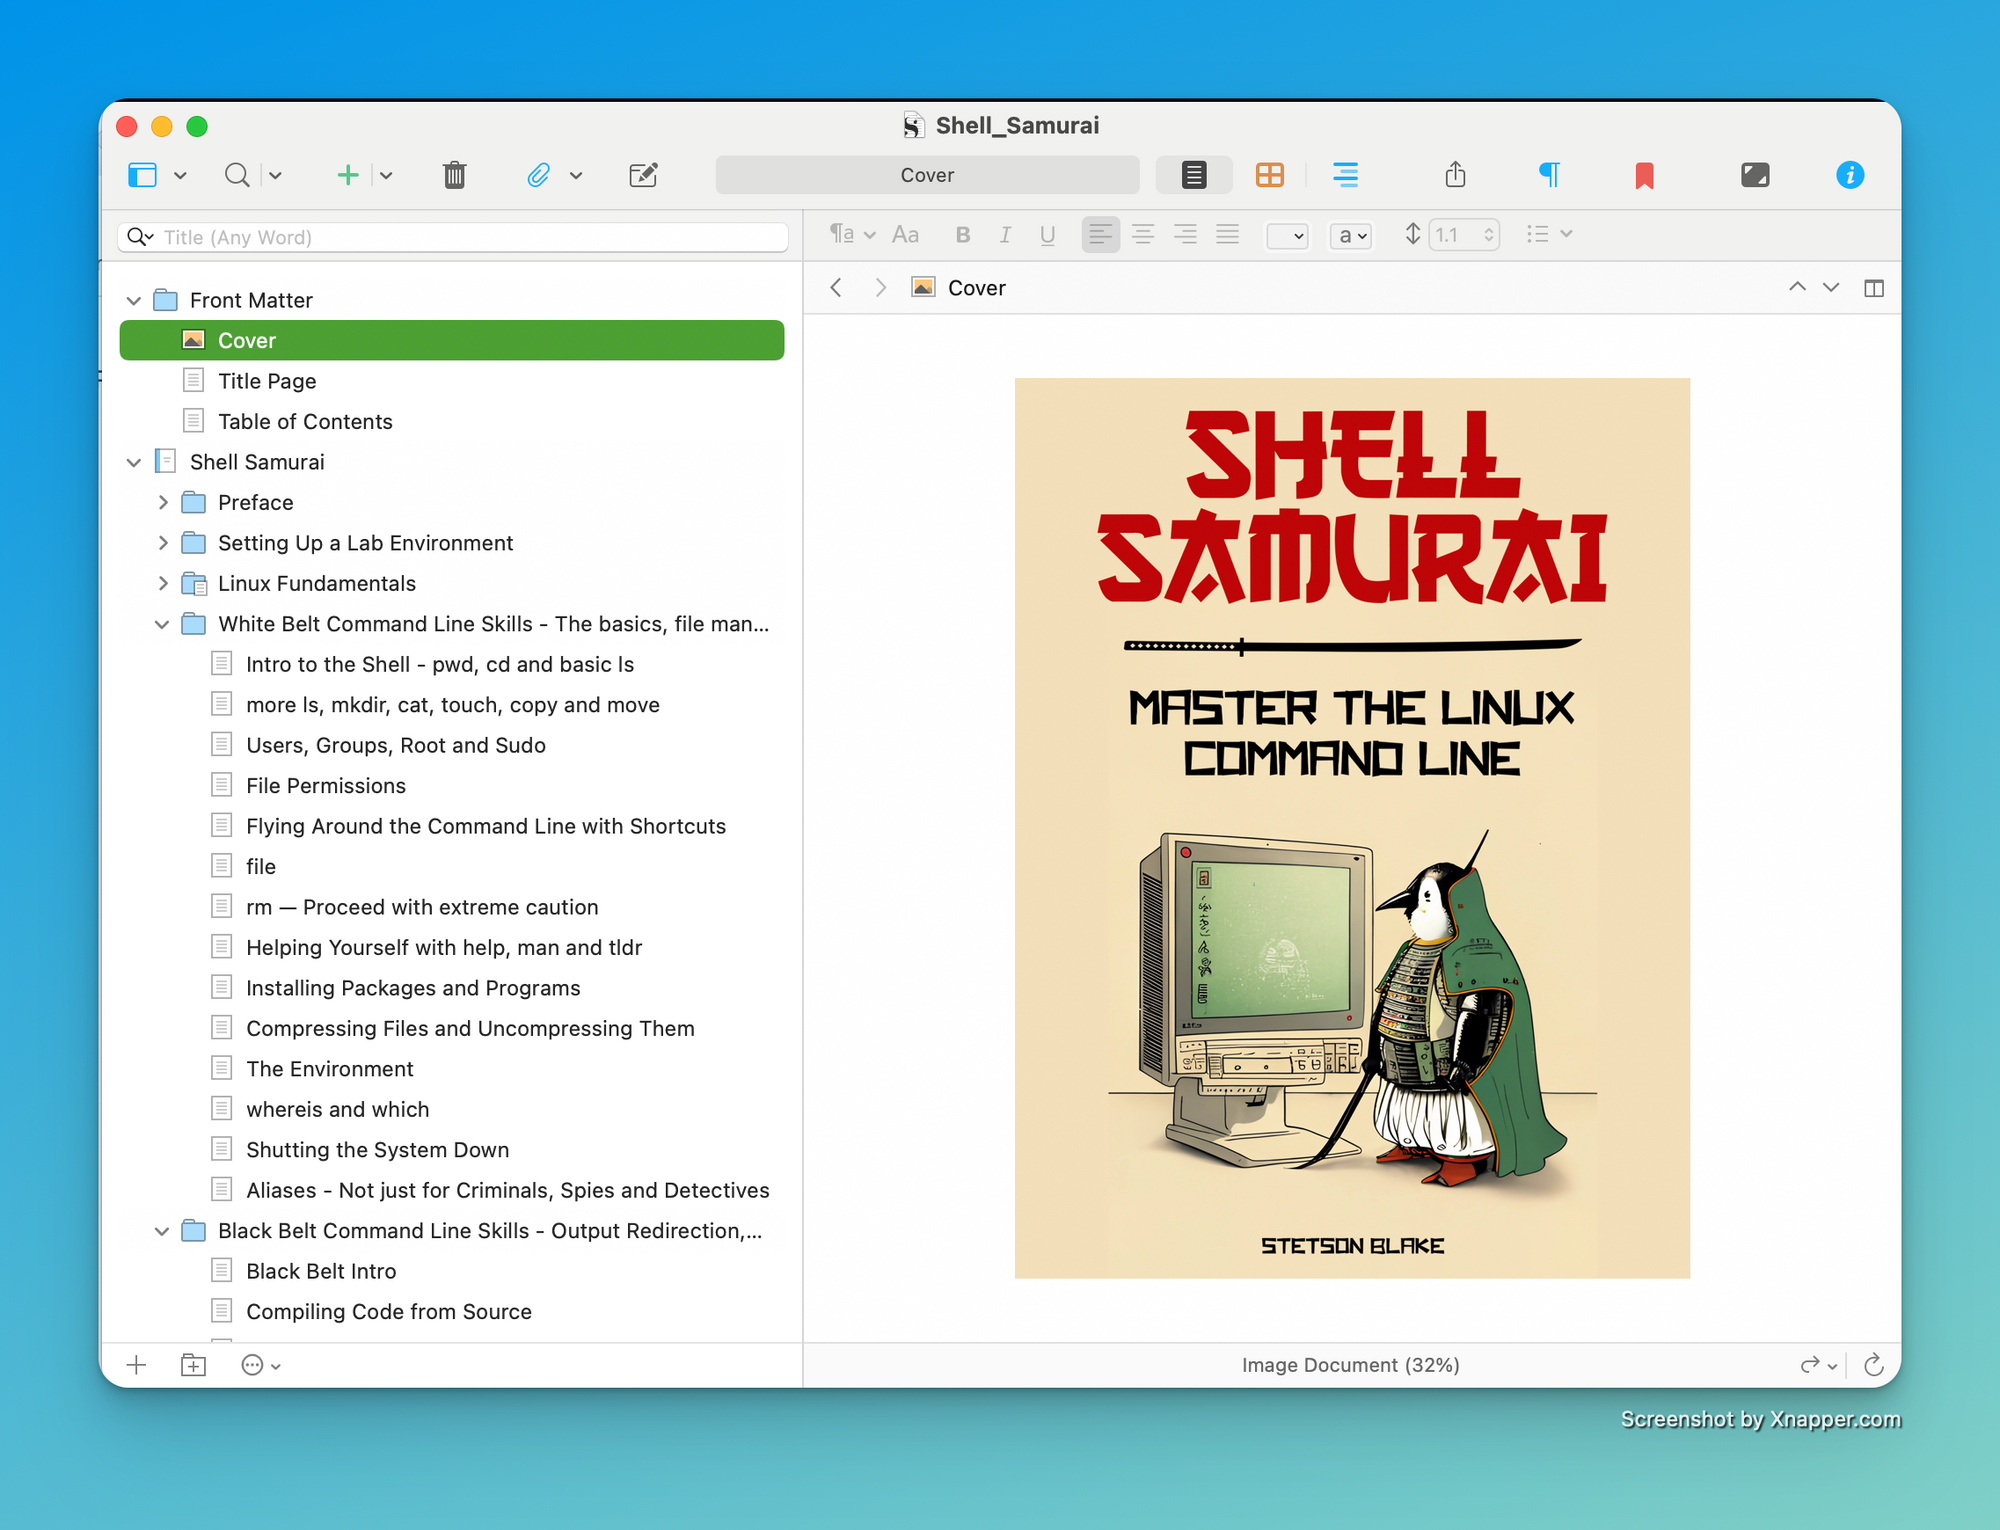Image resolution: width=2000 pixels, height=1530 pixels.
Task: Open the blue Inspector info icon
Action: pyautogui.click(x=1849, y=175)
